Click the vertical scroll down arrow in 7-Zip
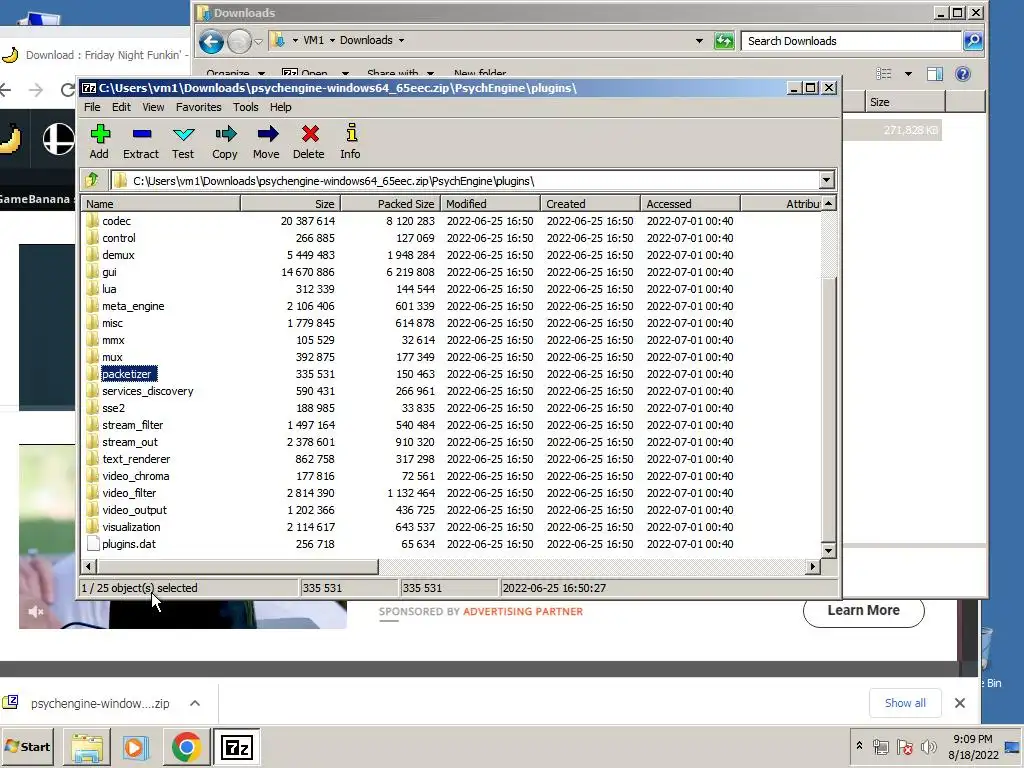Viewport: 1024px width, 768px height. [828, 550]
